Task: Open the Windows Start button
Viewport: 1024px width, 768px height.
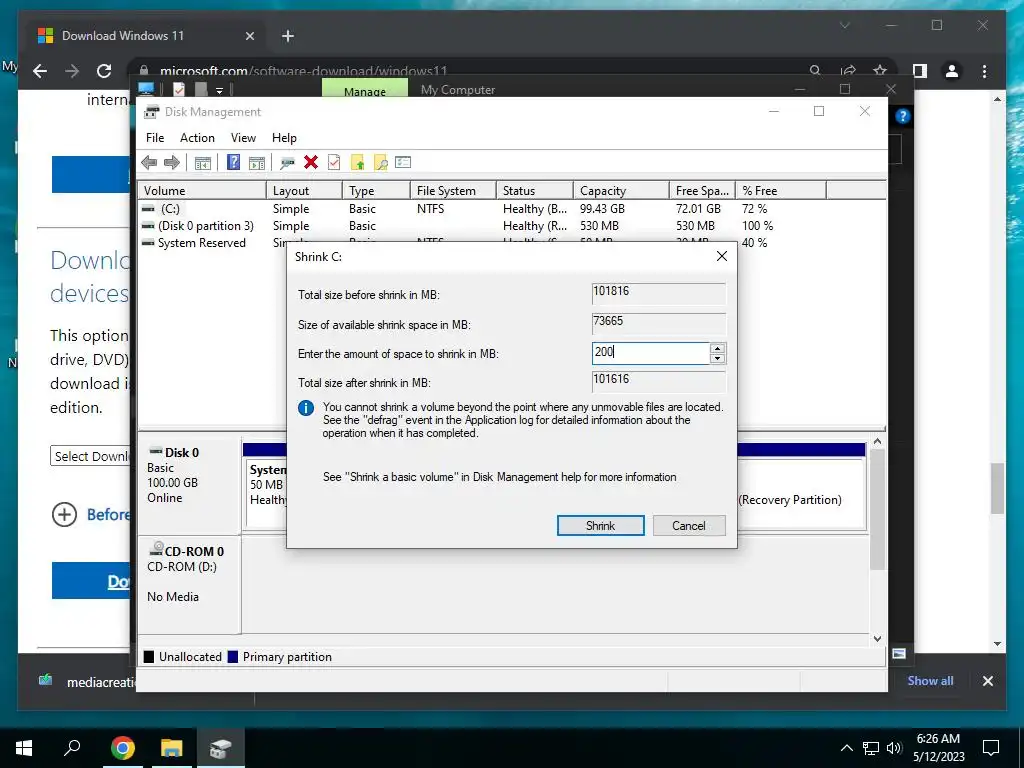Action: tap(24, 748)
